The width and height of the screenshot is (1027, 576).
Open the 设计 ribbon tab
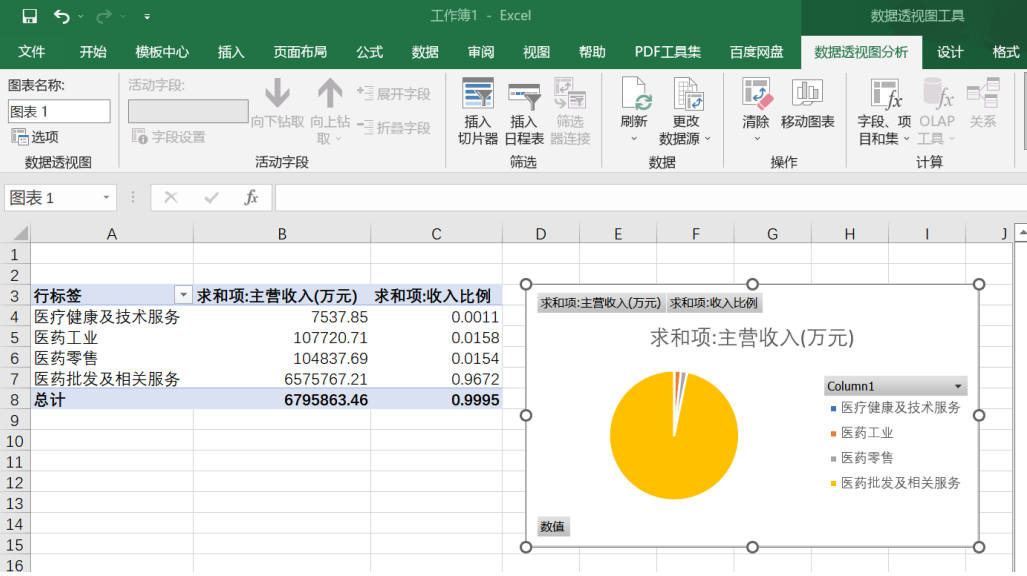click(x=950, y=52)
